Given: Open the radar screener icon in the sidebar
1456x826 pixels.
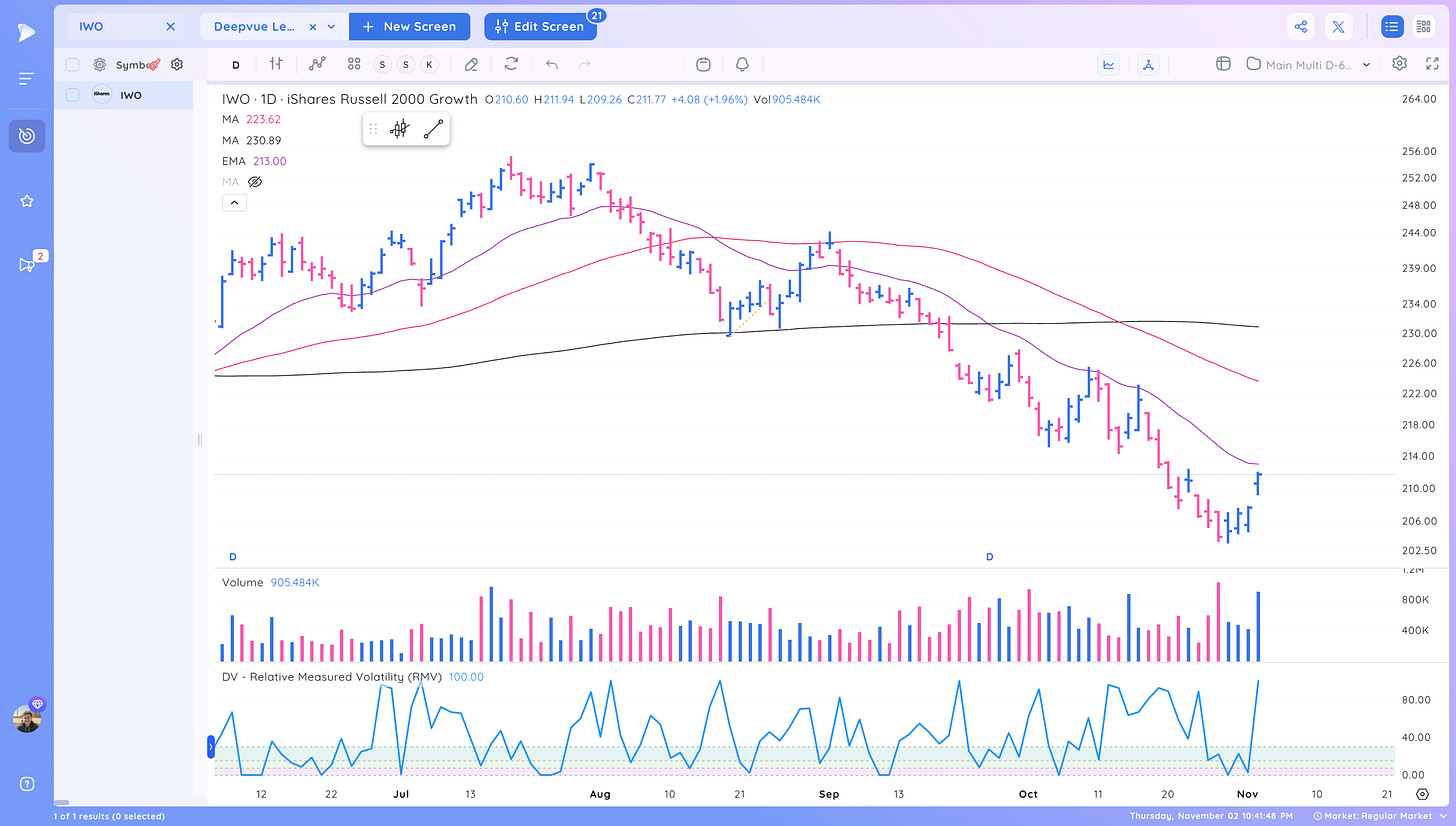Looking at the screenshot, I should point(26,135).
